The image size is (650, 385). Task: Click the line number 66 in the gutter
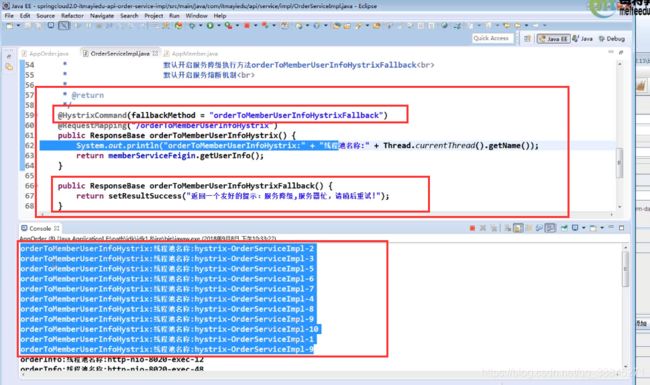tap(29, 186)
